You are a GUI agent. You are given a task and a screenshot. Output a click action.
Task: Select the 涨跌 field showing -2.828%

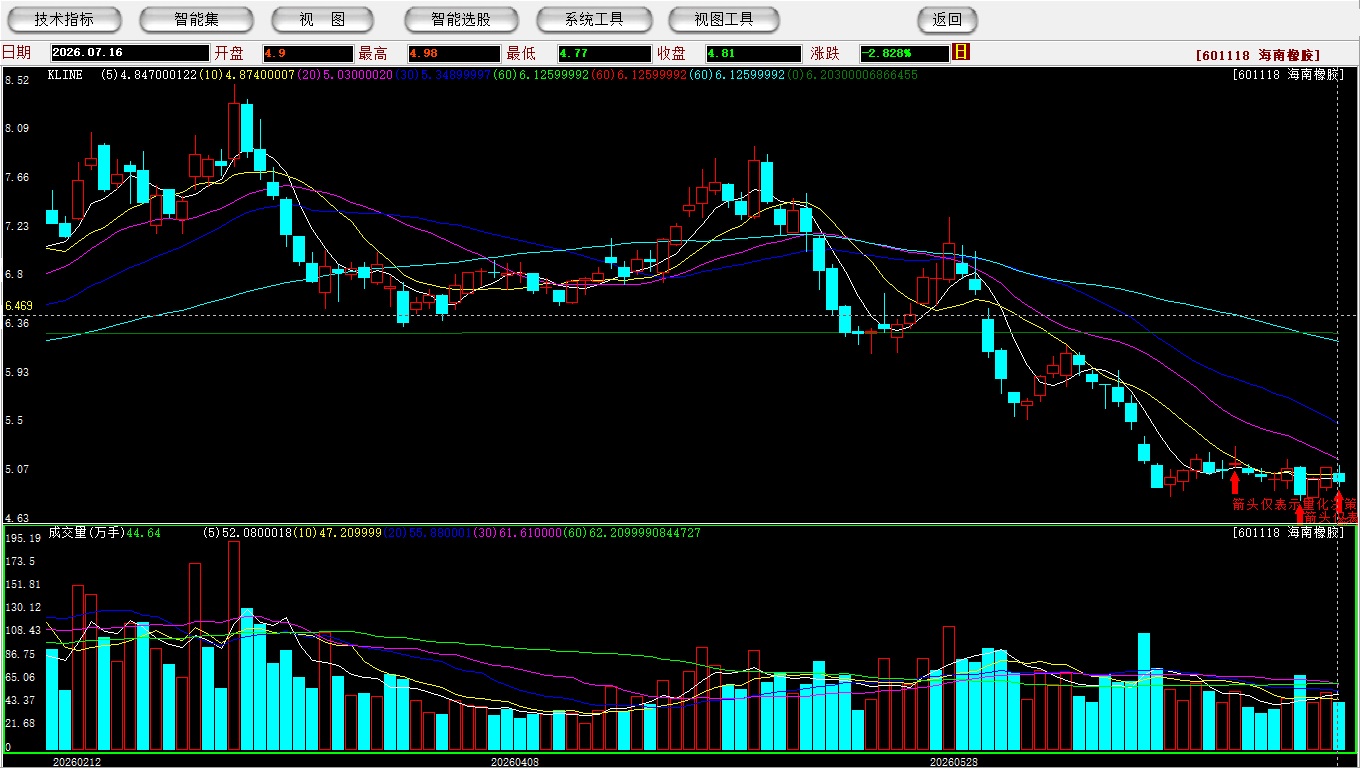click(905, 53)
